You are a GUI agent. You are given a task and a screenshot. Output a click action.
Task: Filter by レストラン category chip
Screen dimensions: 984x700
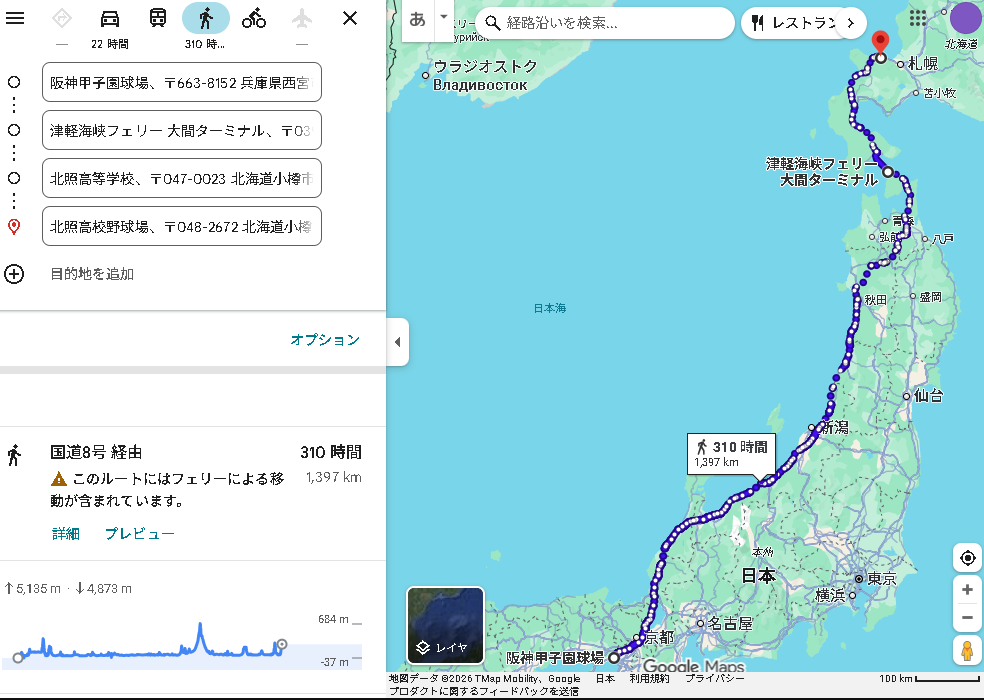point(792,23)
